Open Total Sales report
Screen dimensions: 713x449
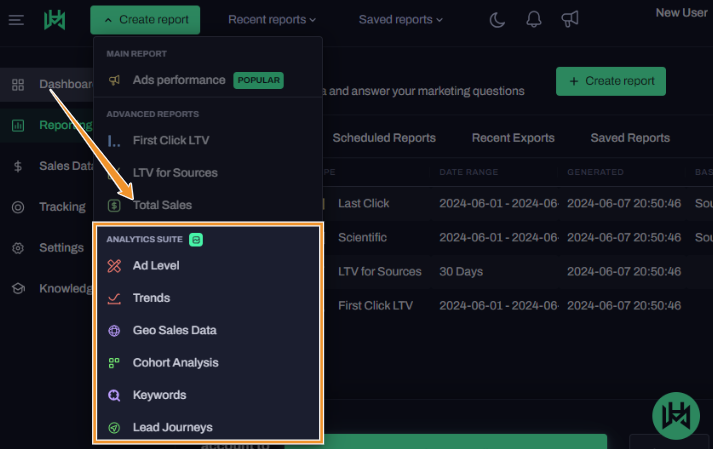[162, 205]
